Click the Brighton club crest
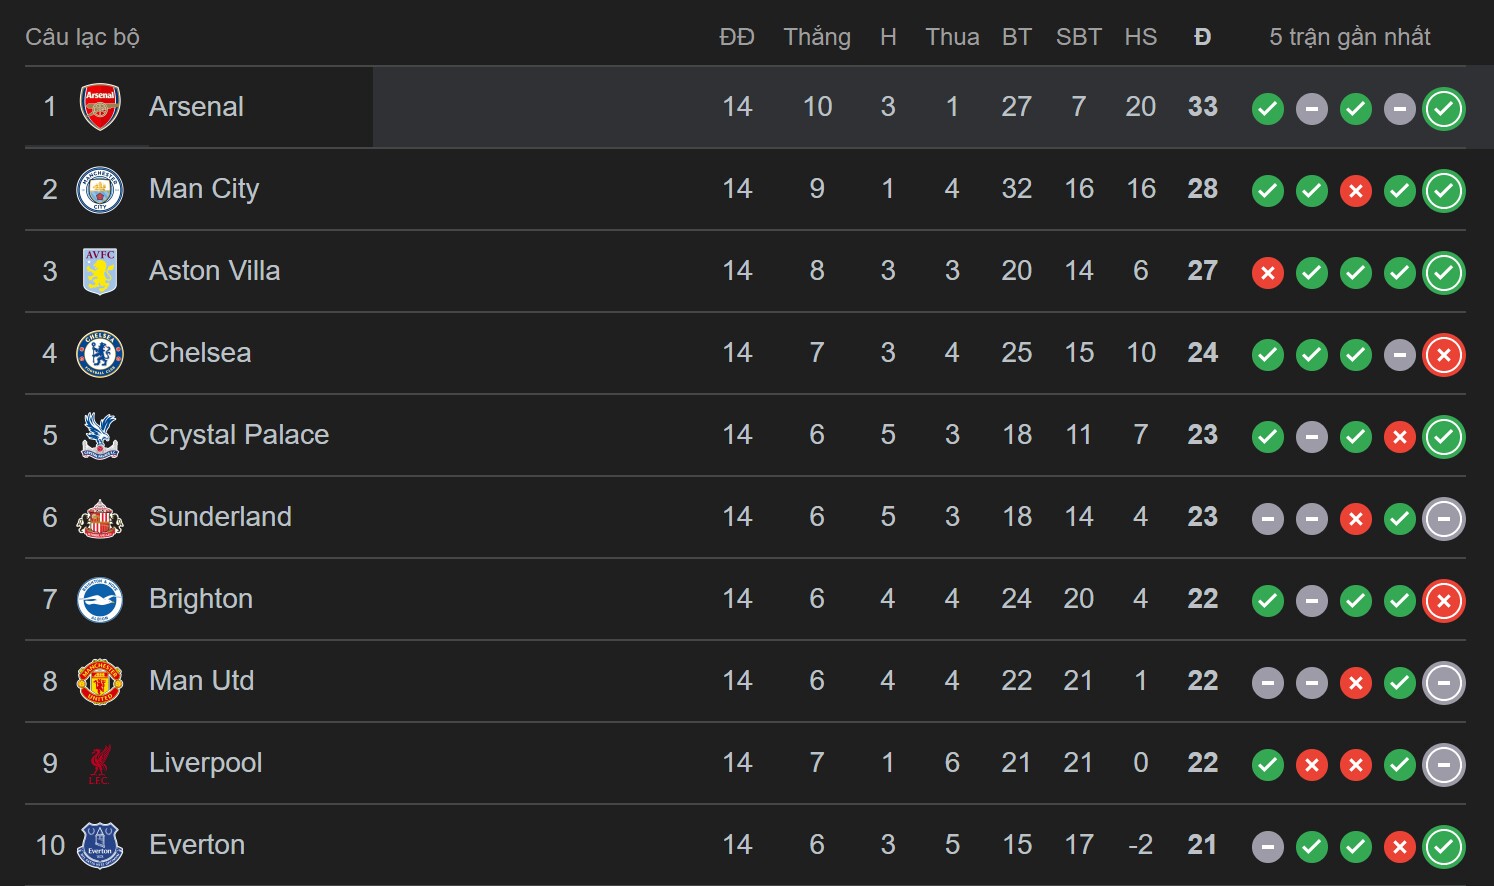The image size is (1494, 886). (x=100, y=599)
